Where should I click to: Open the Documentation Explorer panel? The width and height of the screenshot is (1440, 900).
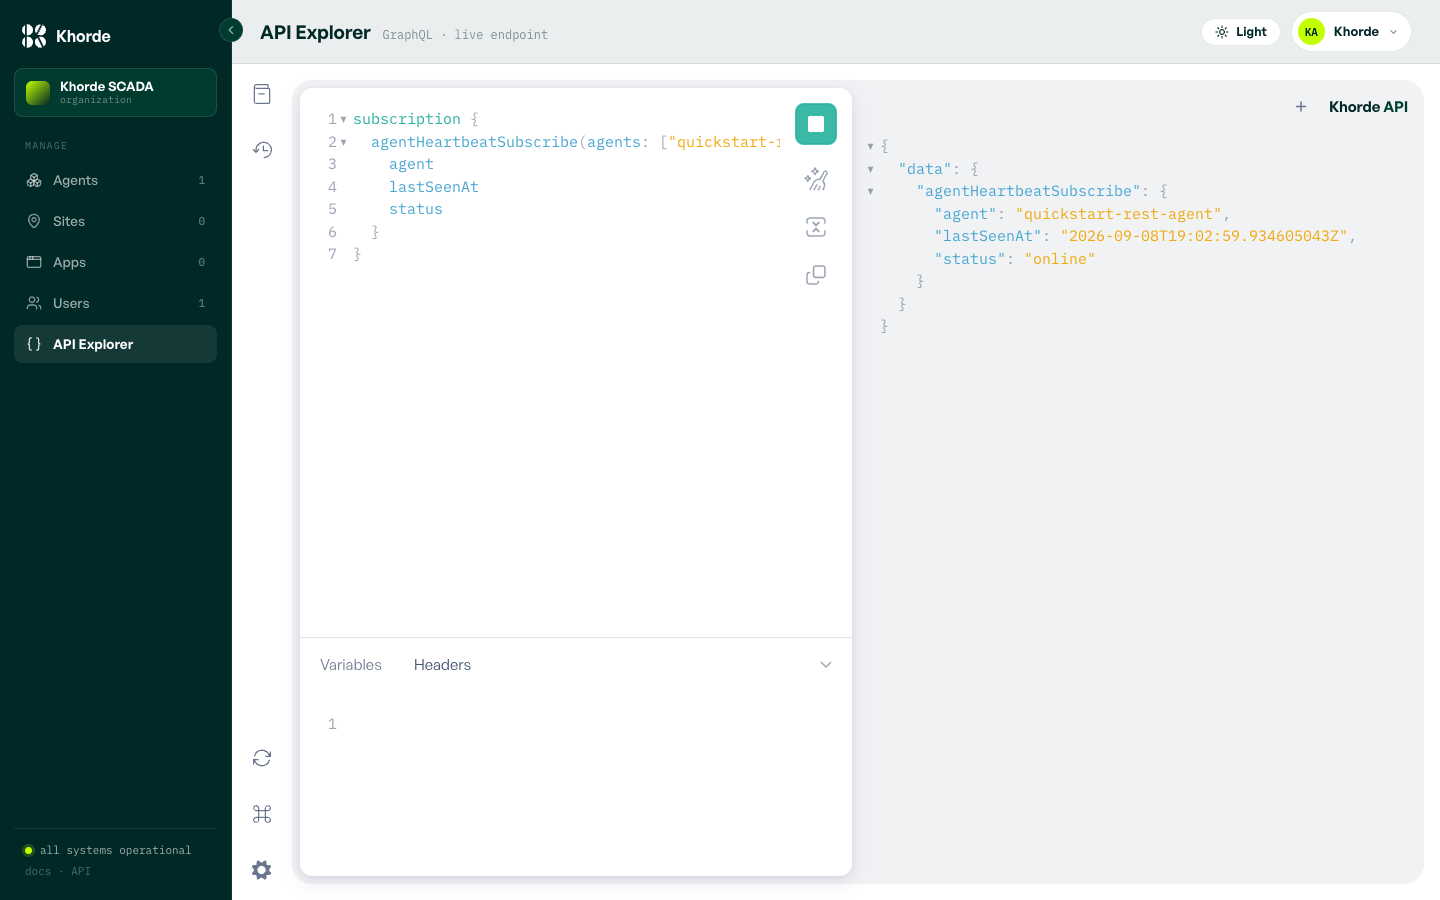pyautogui.click(x=262, y=94)
